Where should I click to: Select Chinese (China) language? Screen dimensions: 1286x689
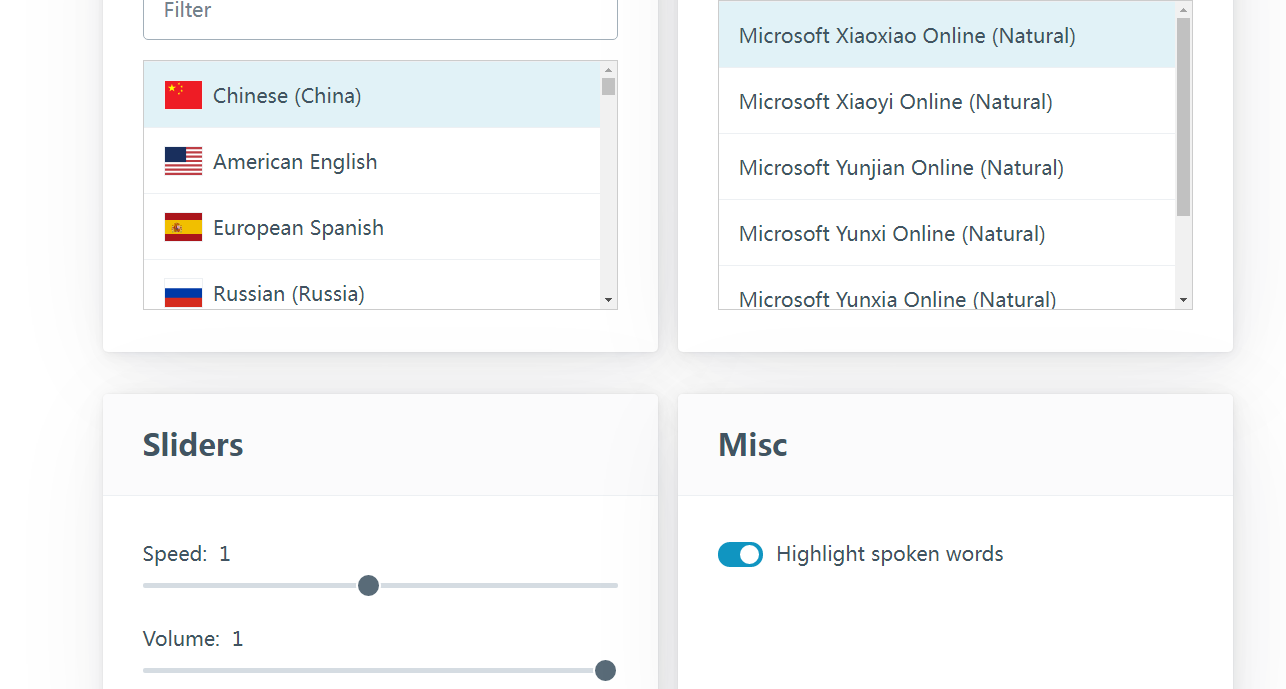pos(372,95)
